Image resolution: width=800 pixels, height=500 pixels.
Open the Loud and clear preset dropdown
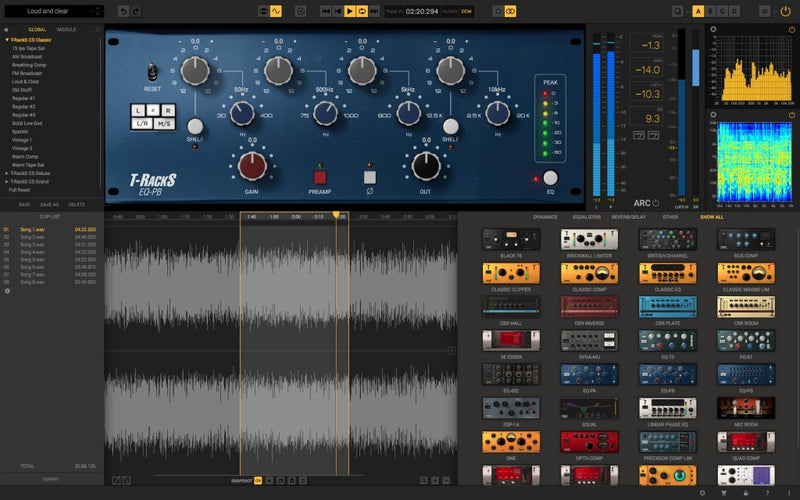(x=55, y=11)
